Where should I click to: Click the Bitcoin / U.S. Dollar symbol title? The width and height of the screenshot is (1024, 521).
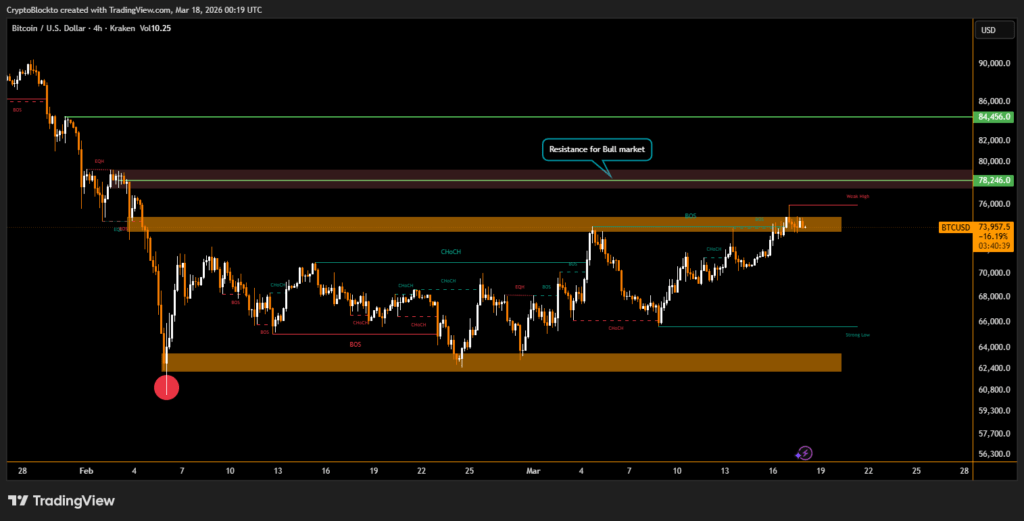coord(52,29)
